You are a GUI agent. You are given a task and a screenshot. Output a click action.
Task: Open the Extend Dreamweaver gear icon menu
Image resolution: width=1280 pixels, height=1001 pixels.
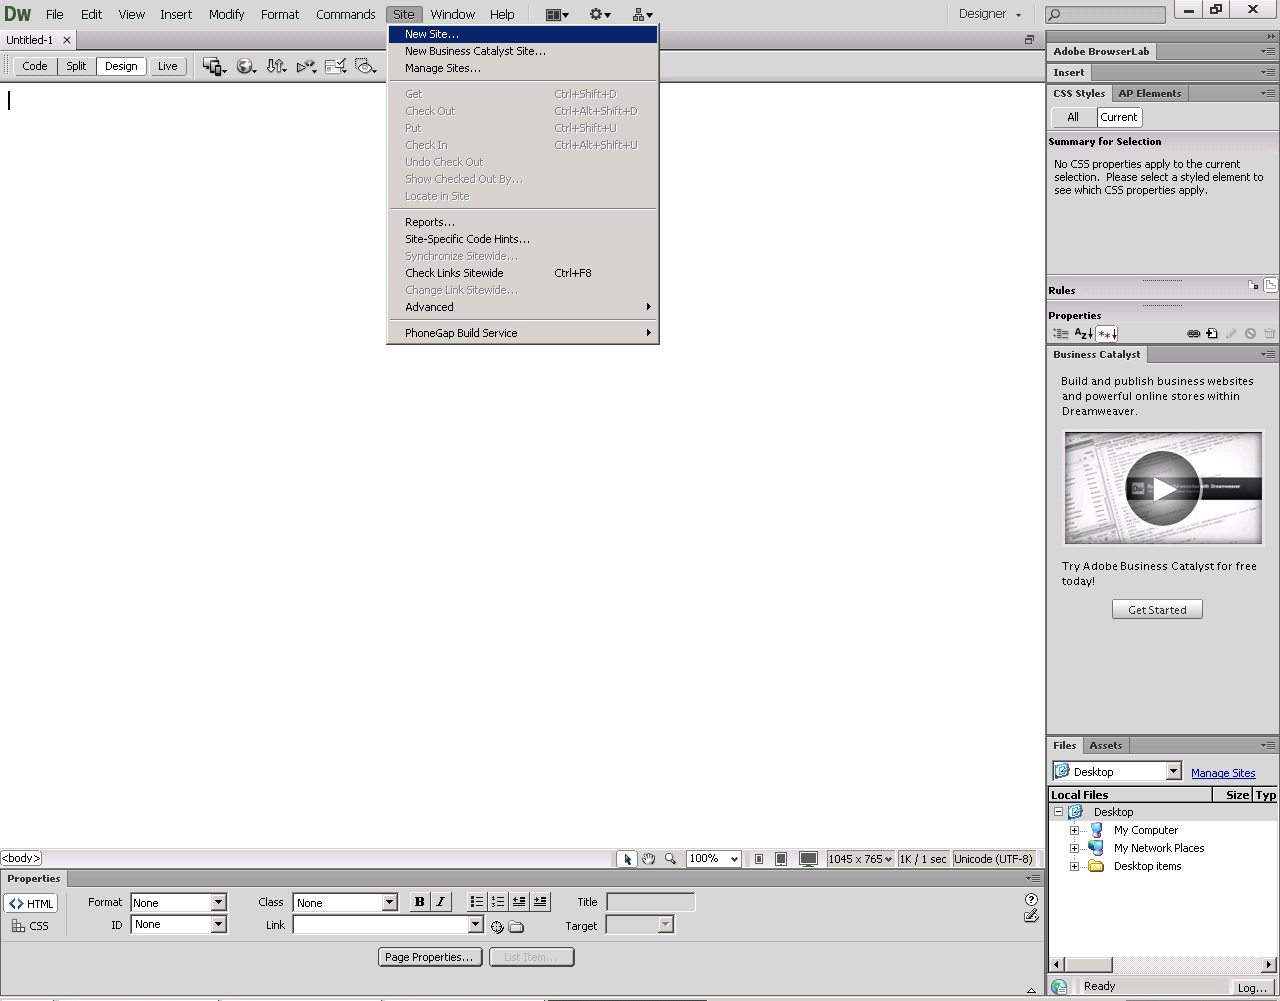600,14
